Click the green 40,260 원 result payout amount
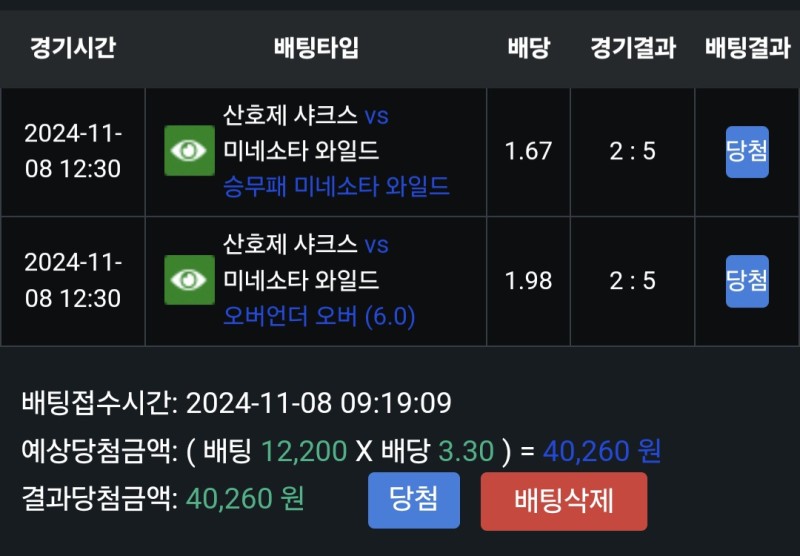 pyautogui.click(x=245, y=498)
